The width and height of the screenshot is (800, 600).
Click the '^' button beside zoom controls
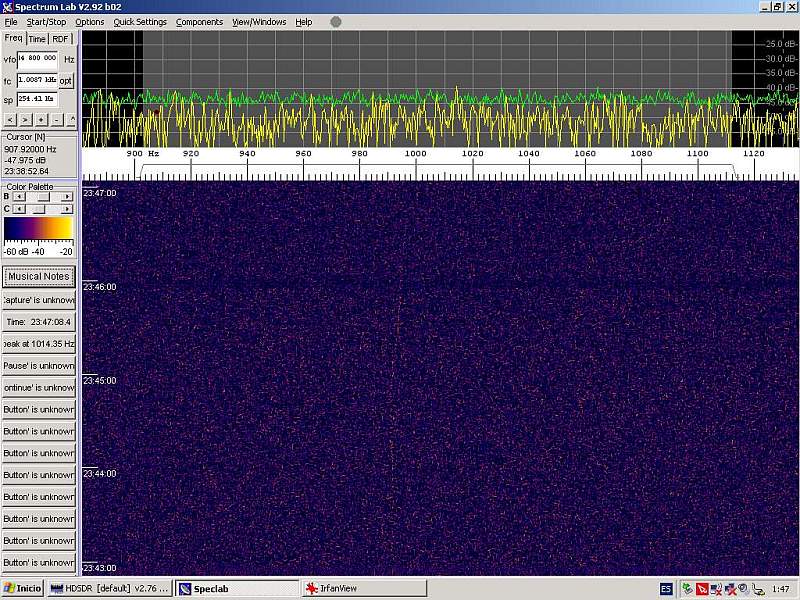point(71,119)
